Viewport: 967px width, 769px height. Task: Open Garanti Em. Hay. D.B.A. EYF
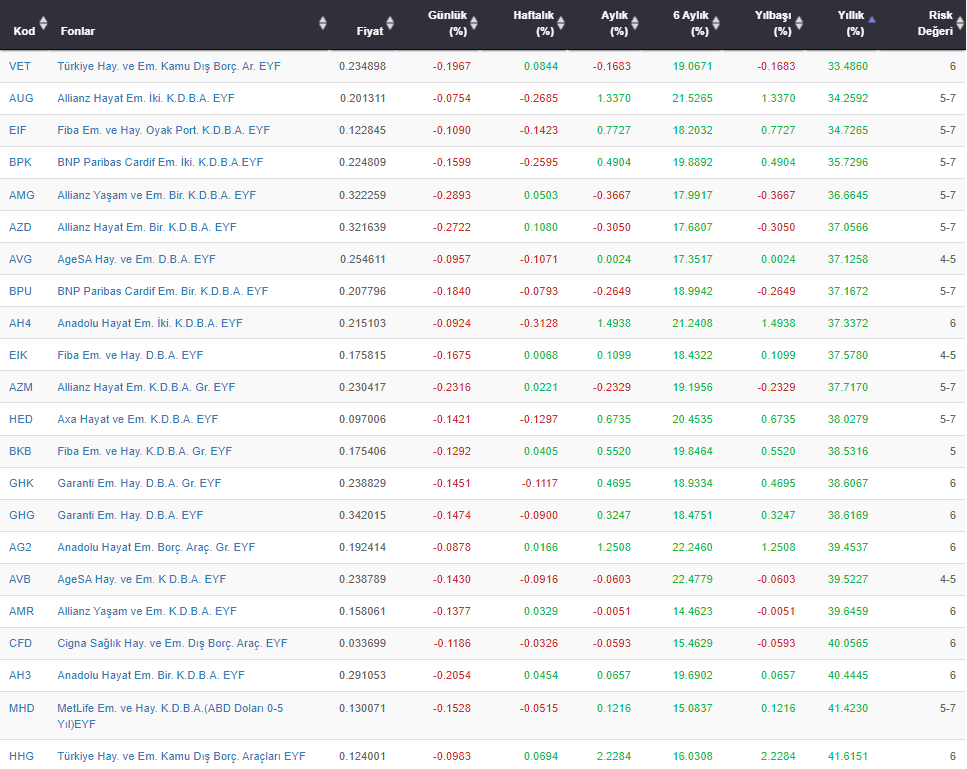tap(130, 516)
